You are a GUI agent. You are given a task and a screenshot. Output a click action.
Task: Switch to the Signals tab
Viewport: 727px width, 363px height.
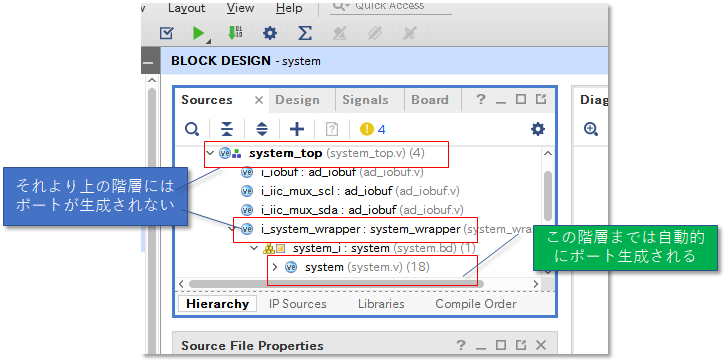coord(365,100)
